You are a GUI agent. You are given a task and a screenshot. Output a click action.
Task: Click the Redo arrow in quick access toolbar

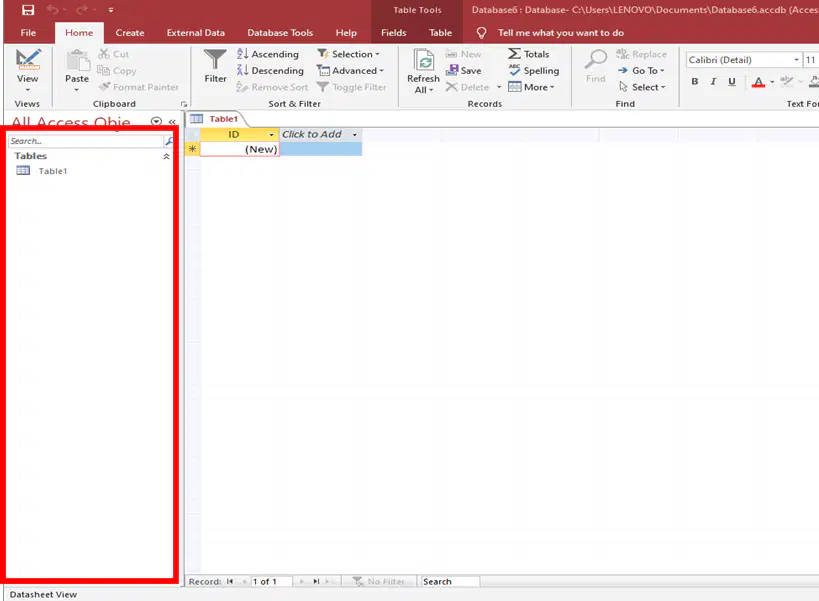click(x=82, y=9)
